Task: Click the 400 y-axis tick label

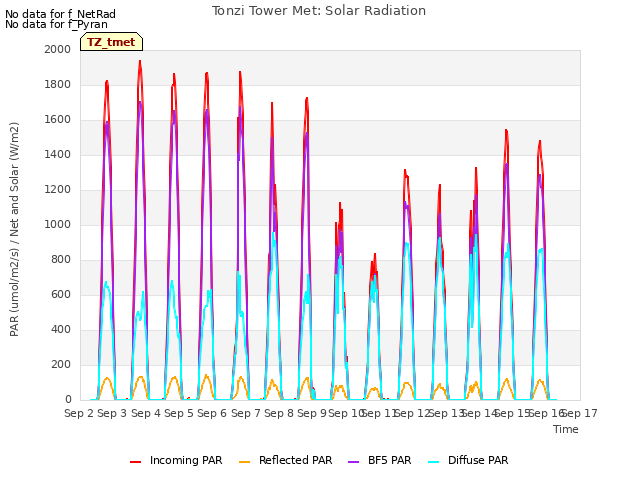Action: pyautogui.click(x=61, y=330)
